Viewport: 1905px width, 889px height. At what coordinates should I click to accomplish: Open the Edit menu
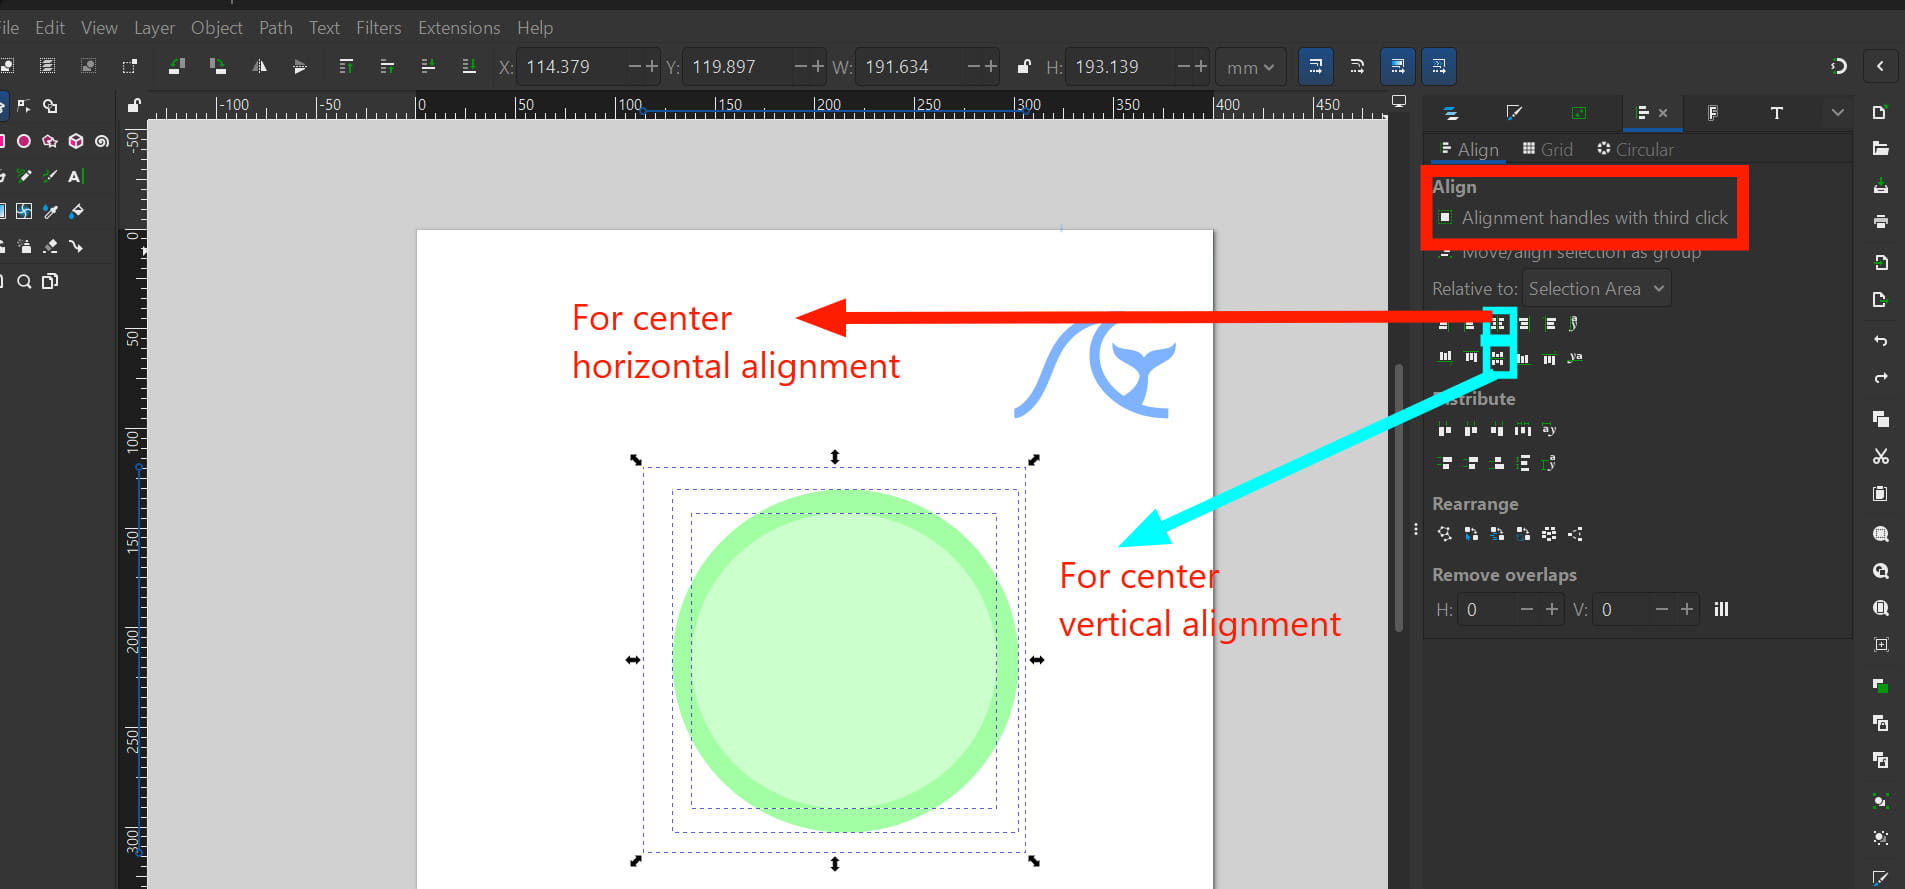(x=50, y=28)
